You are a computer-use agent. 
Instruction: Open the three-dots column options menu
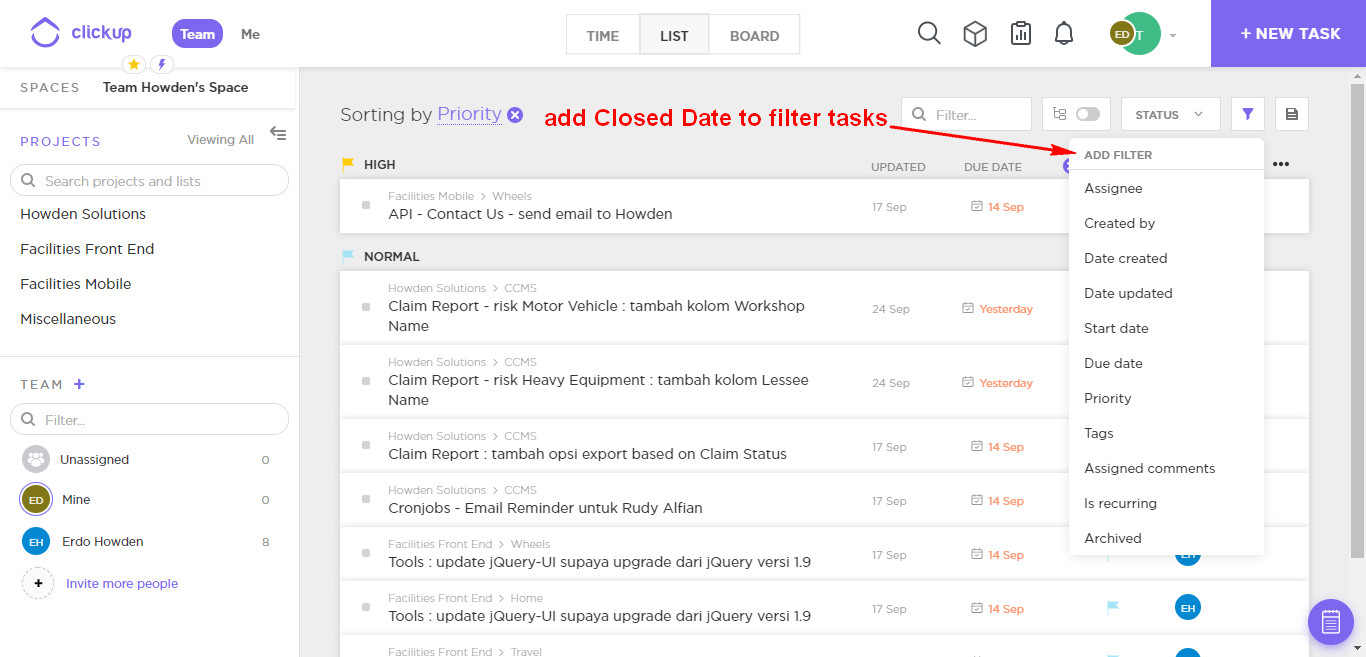point(1281,164)
